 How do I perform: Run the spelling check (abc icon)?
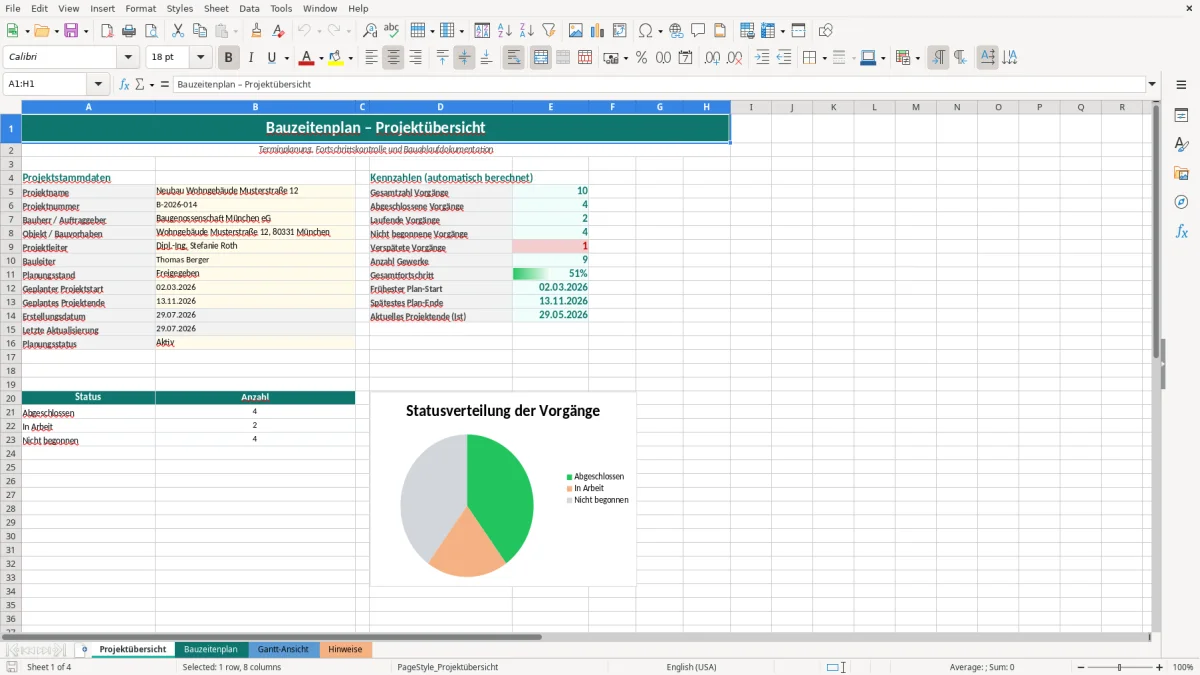click(392, 31)
